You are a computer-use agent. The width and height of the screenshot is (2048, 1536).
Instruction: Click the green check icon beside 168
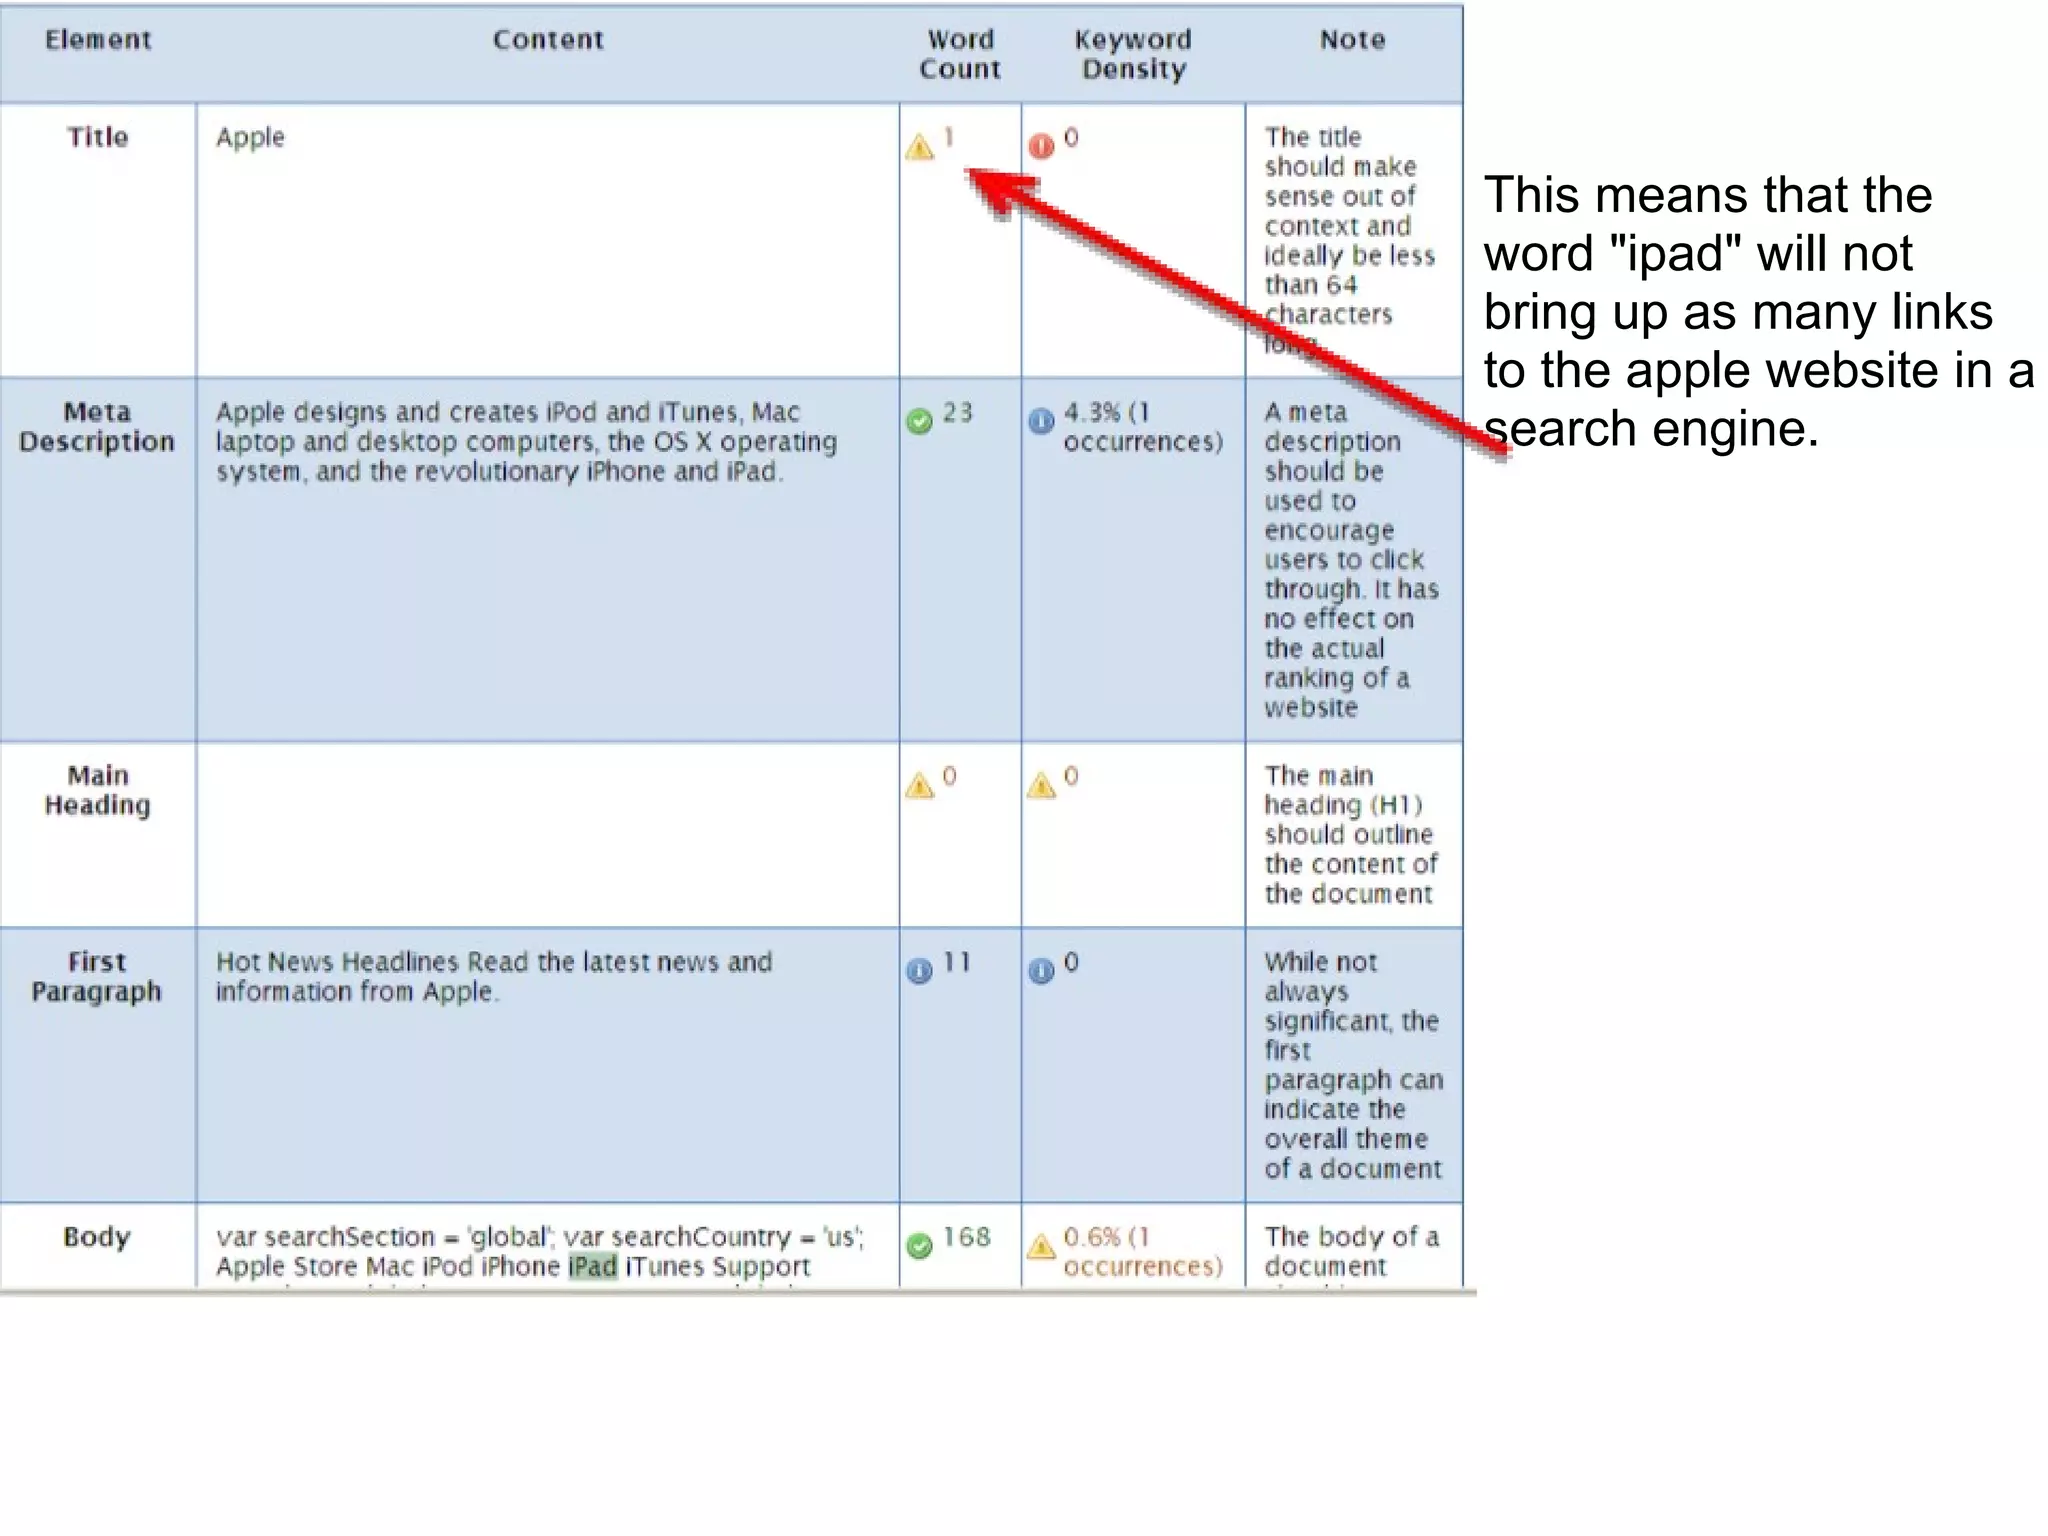pyautogui.click(x=919, y=1245)
